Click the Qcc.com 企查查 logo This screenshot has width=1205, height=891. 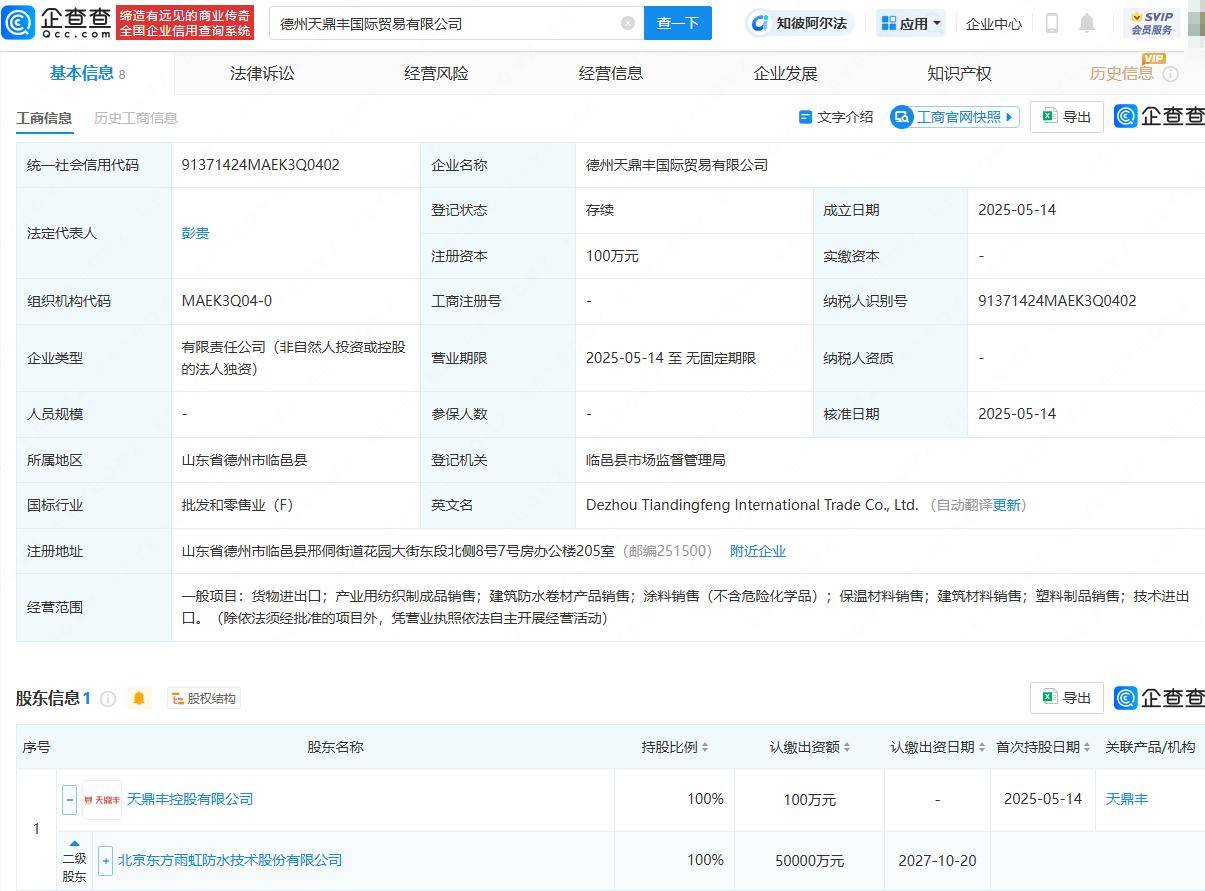(57, 22)
